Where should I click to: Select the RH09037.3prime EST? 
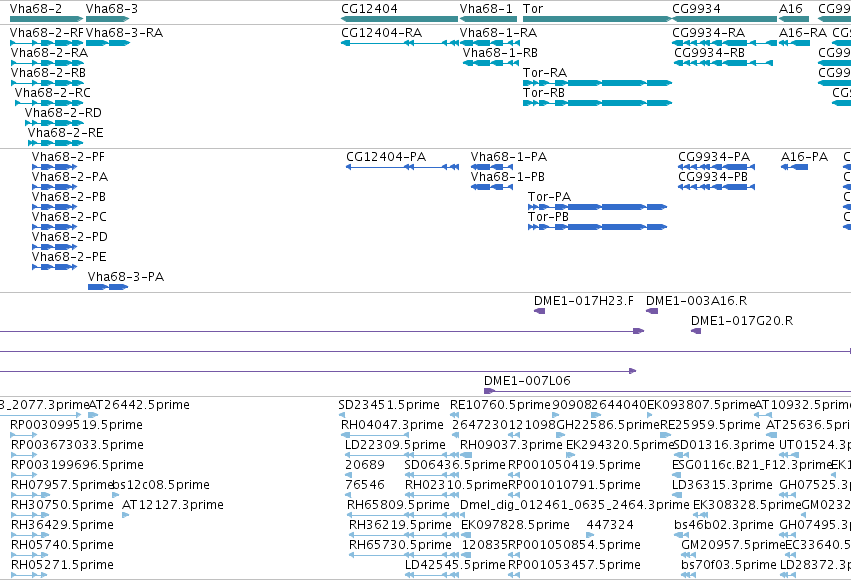[x=466, y=455]
